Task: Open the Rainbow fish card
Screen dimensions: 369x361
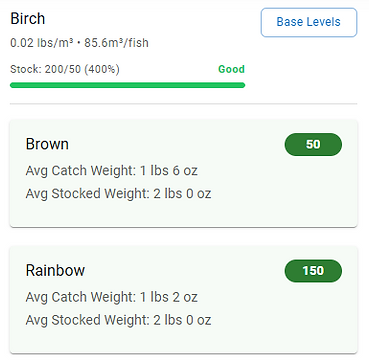Action: tap(184, 299)
